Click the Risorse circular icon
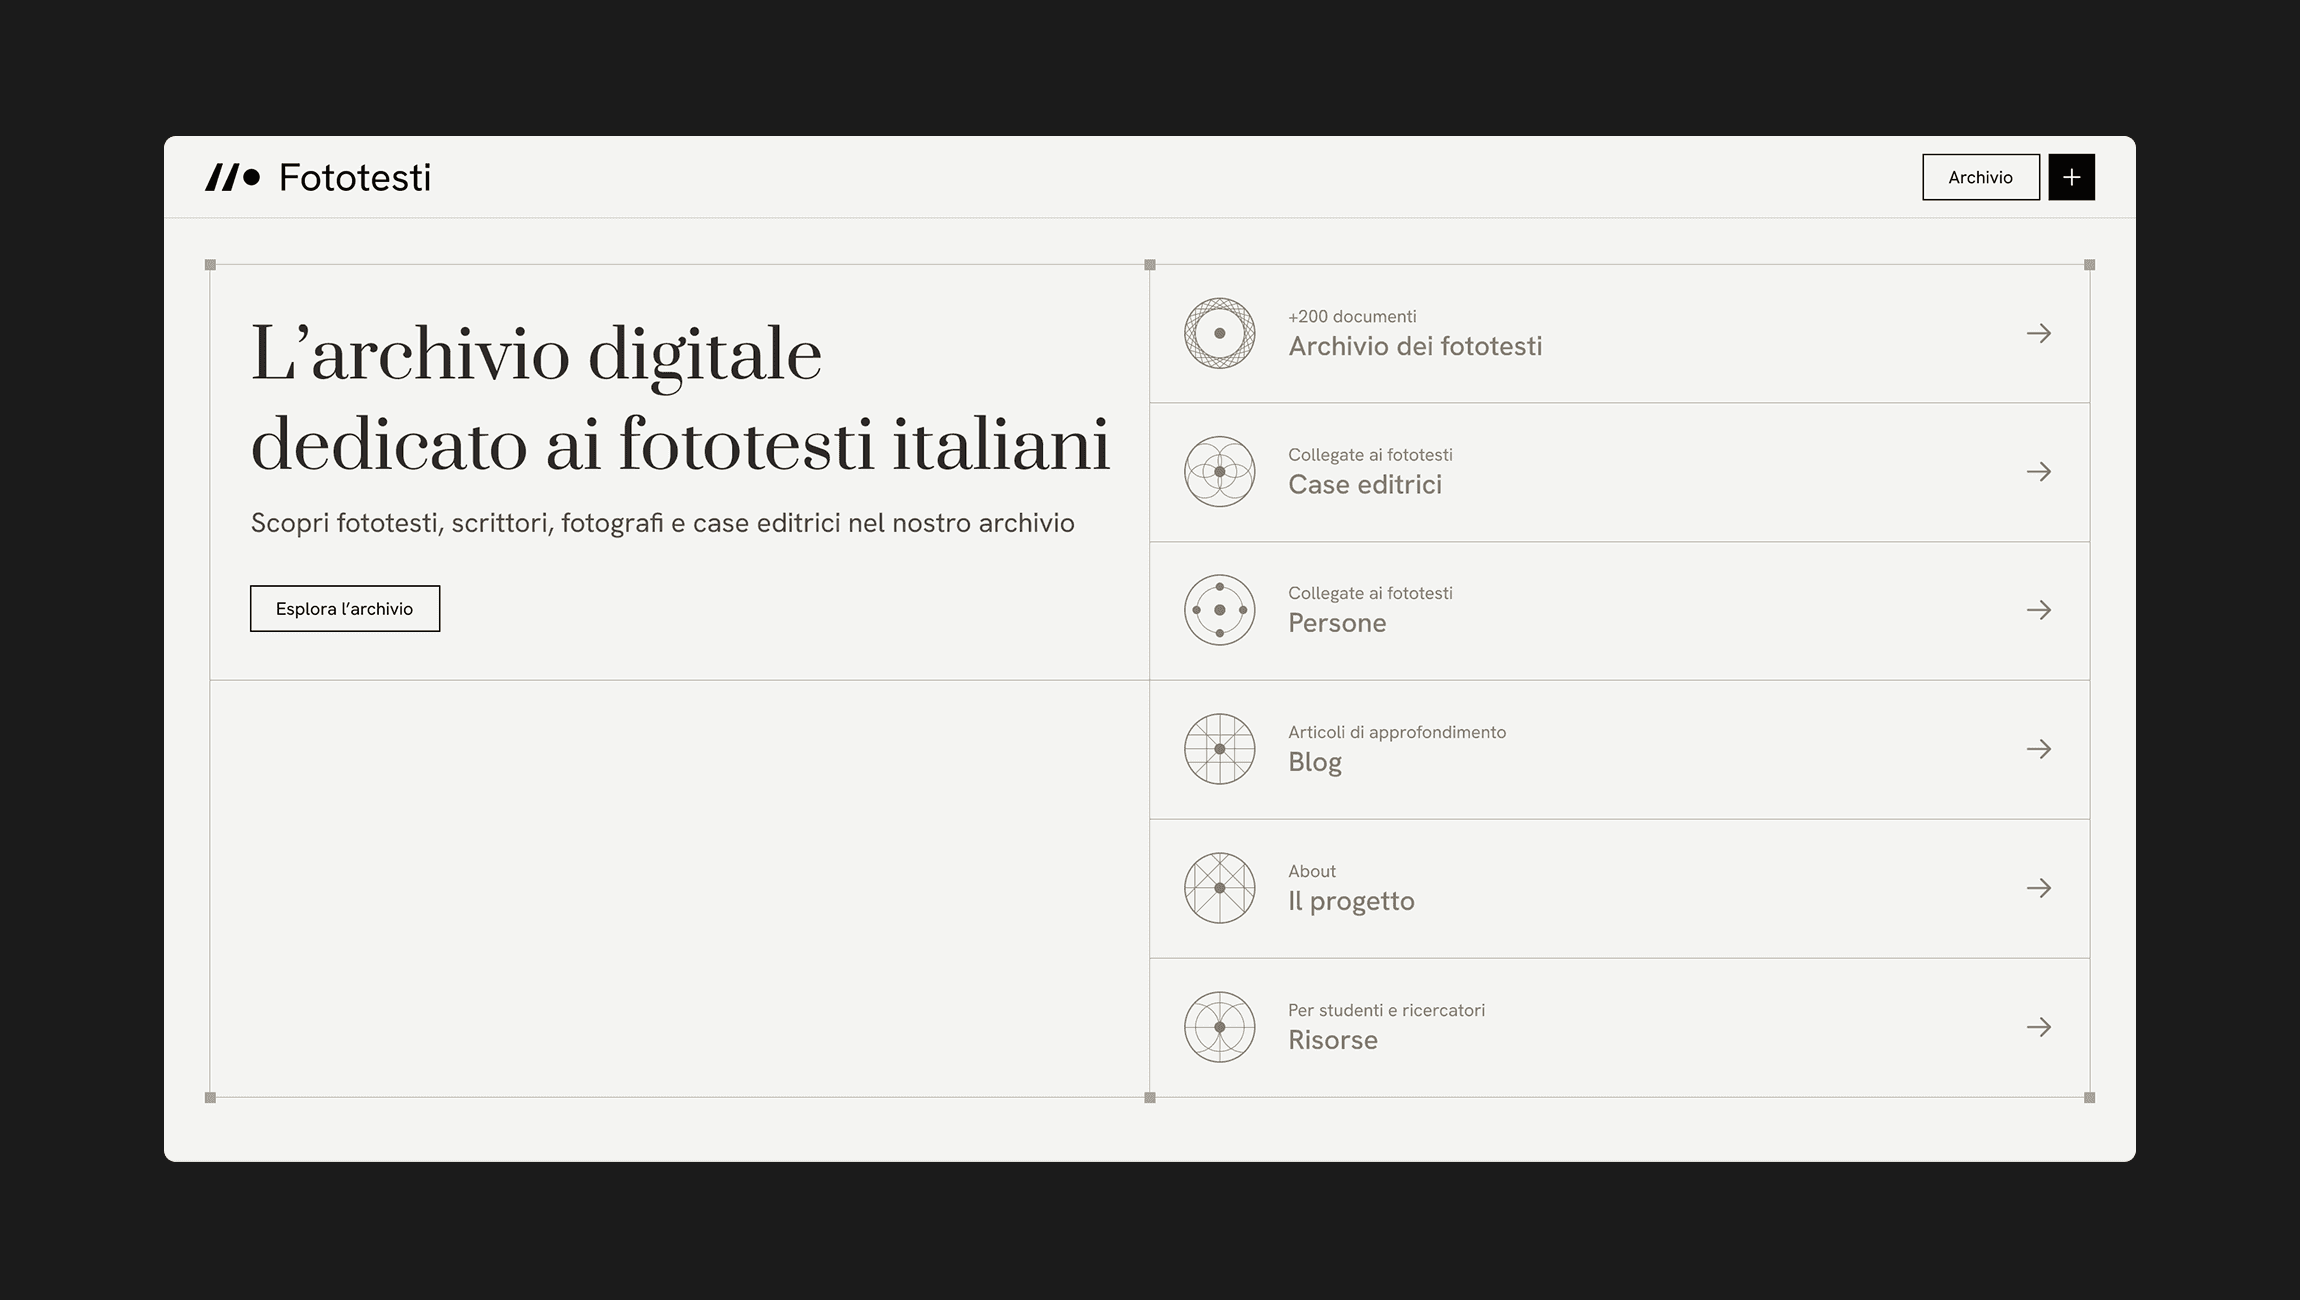The width and height of the screenshot is (2300, 1300). pos(1219,1027)
